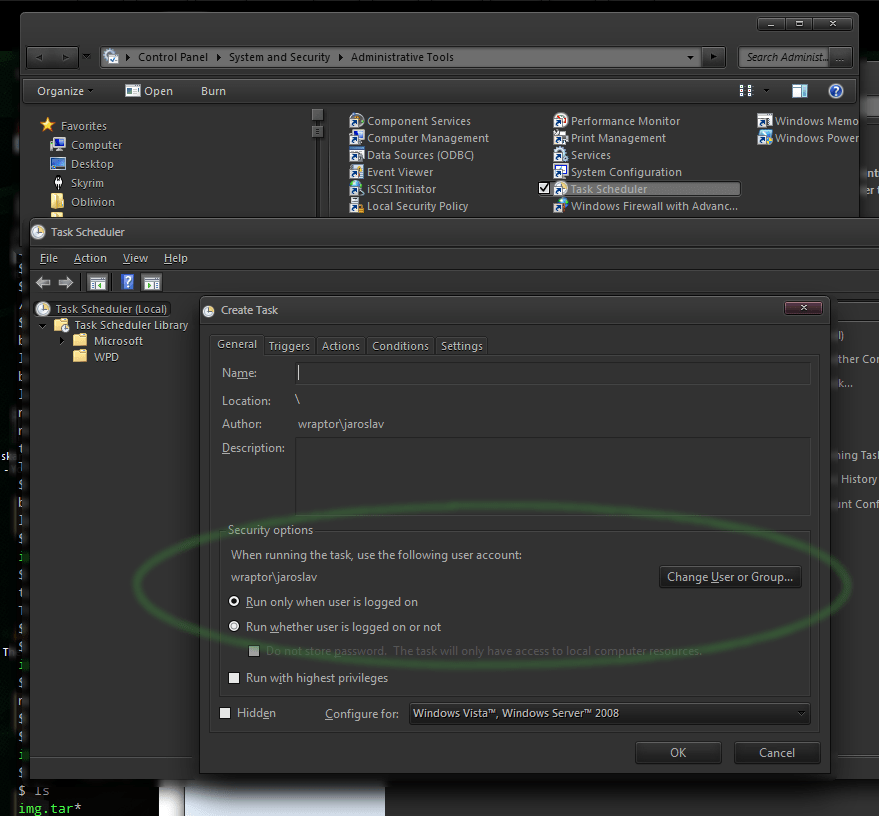
Task: Open File menu in Task Scheduler
Action: pyautogui.click(x=49, y=258)
